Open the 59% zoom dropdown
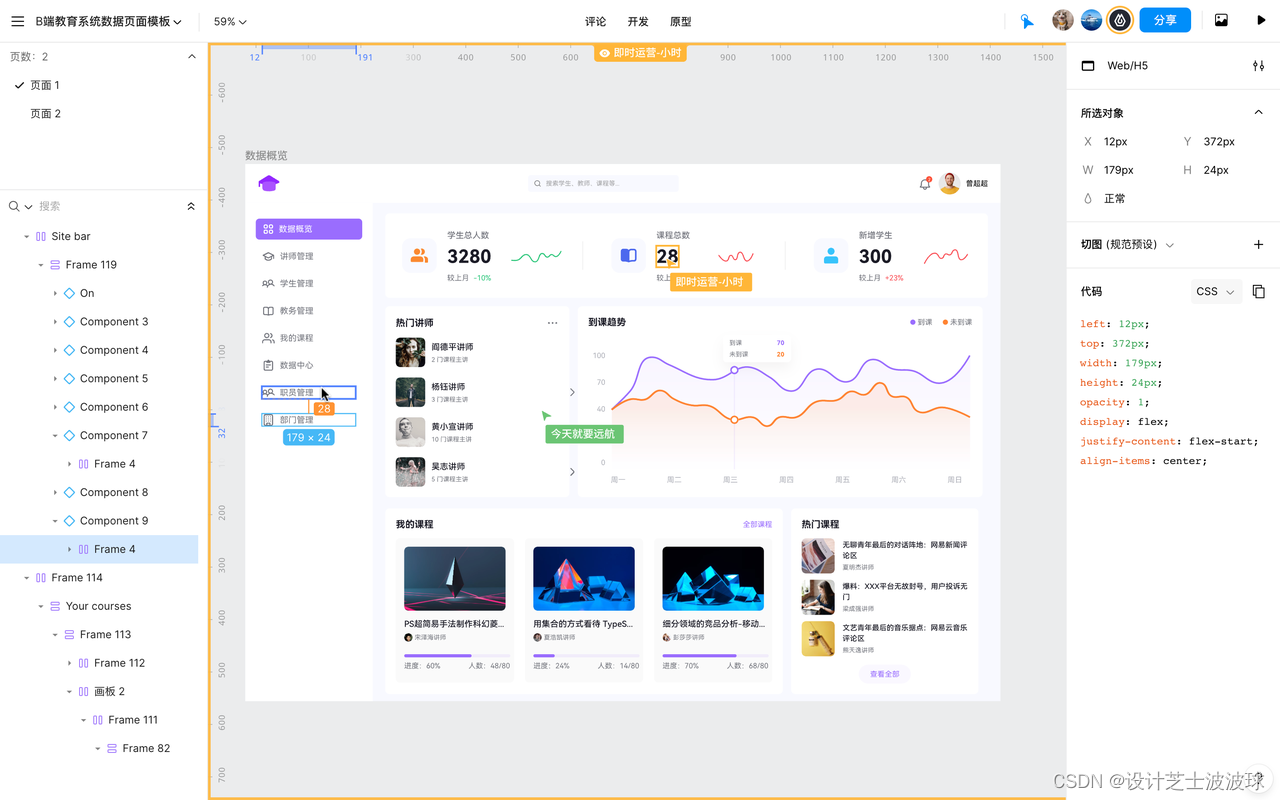Viewport: 1280px width, 800px height. (x=230, y=21)
